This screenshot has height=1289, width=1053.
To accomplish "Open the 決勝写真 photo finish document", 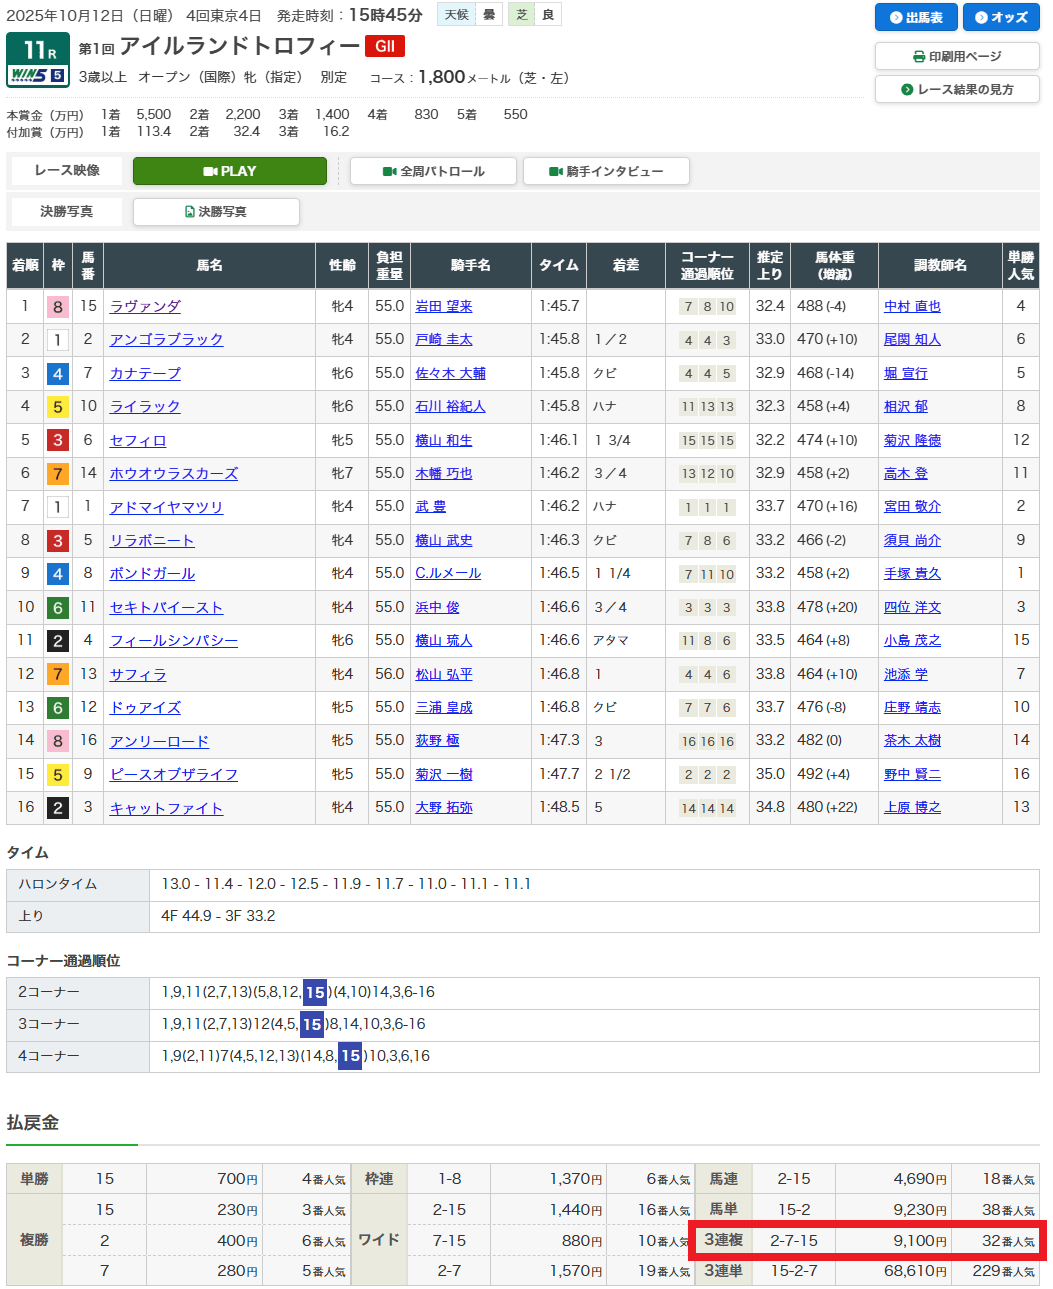I will (x=216, y=212).
